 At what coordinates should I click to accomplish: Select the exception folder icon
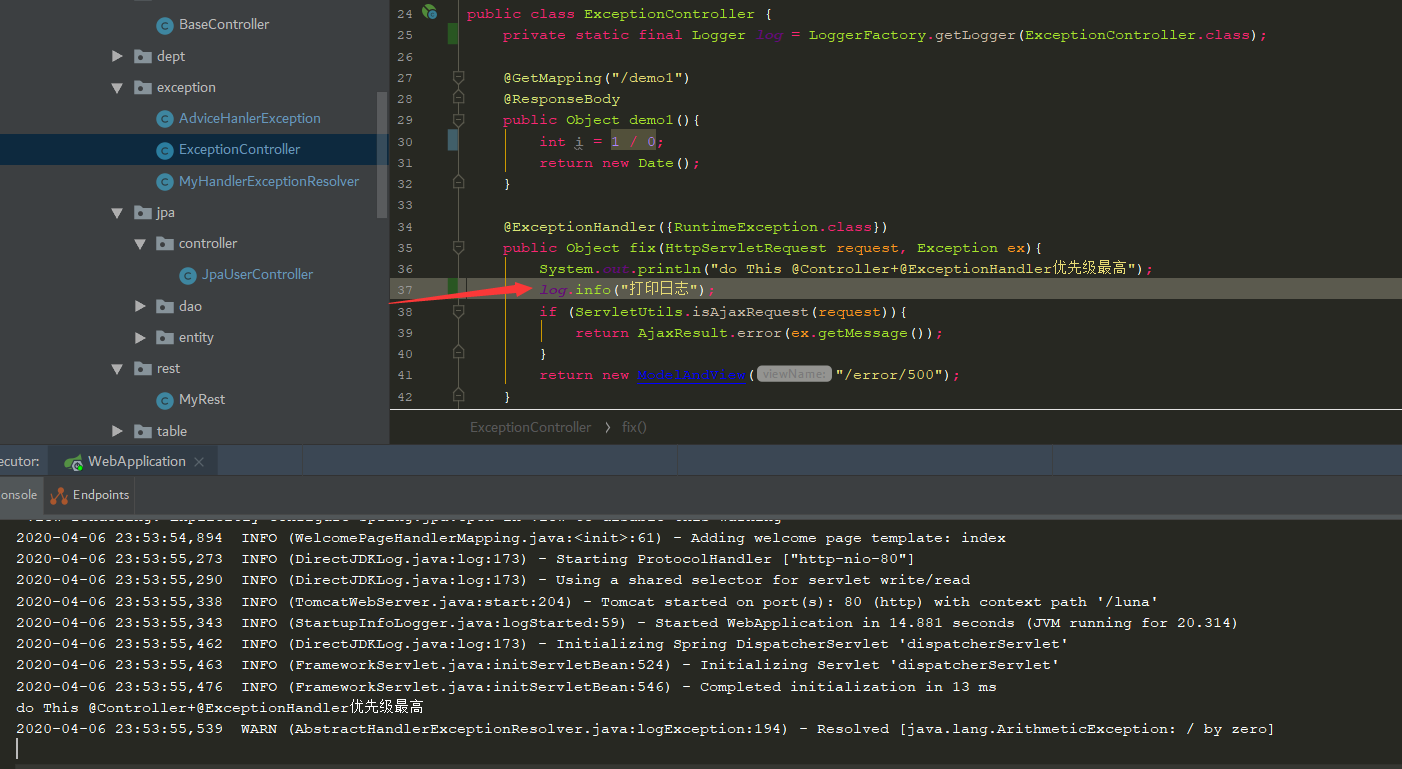click(x=143, y=88)
